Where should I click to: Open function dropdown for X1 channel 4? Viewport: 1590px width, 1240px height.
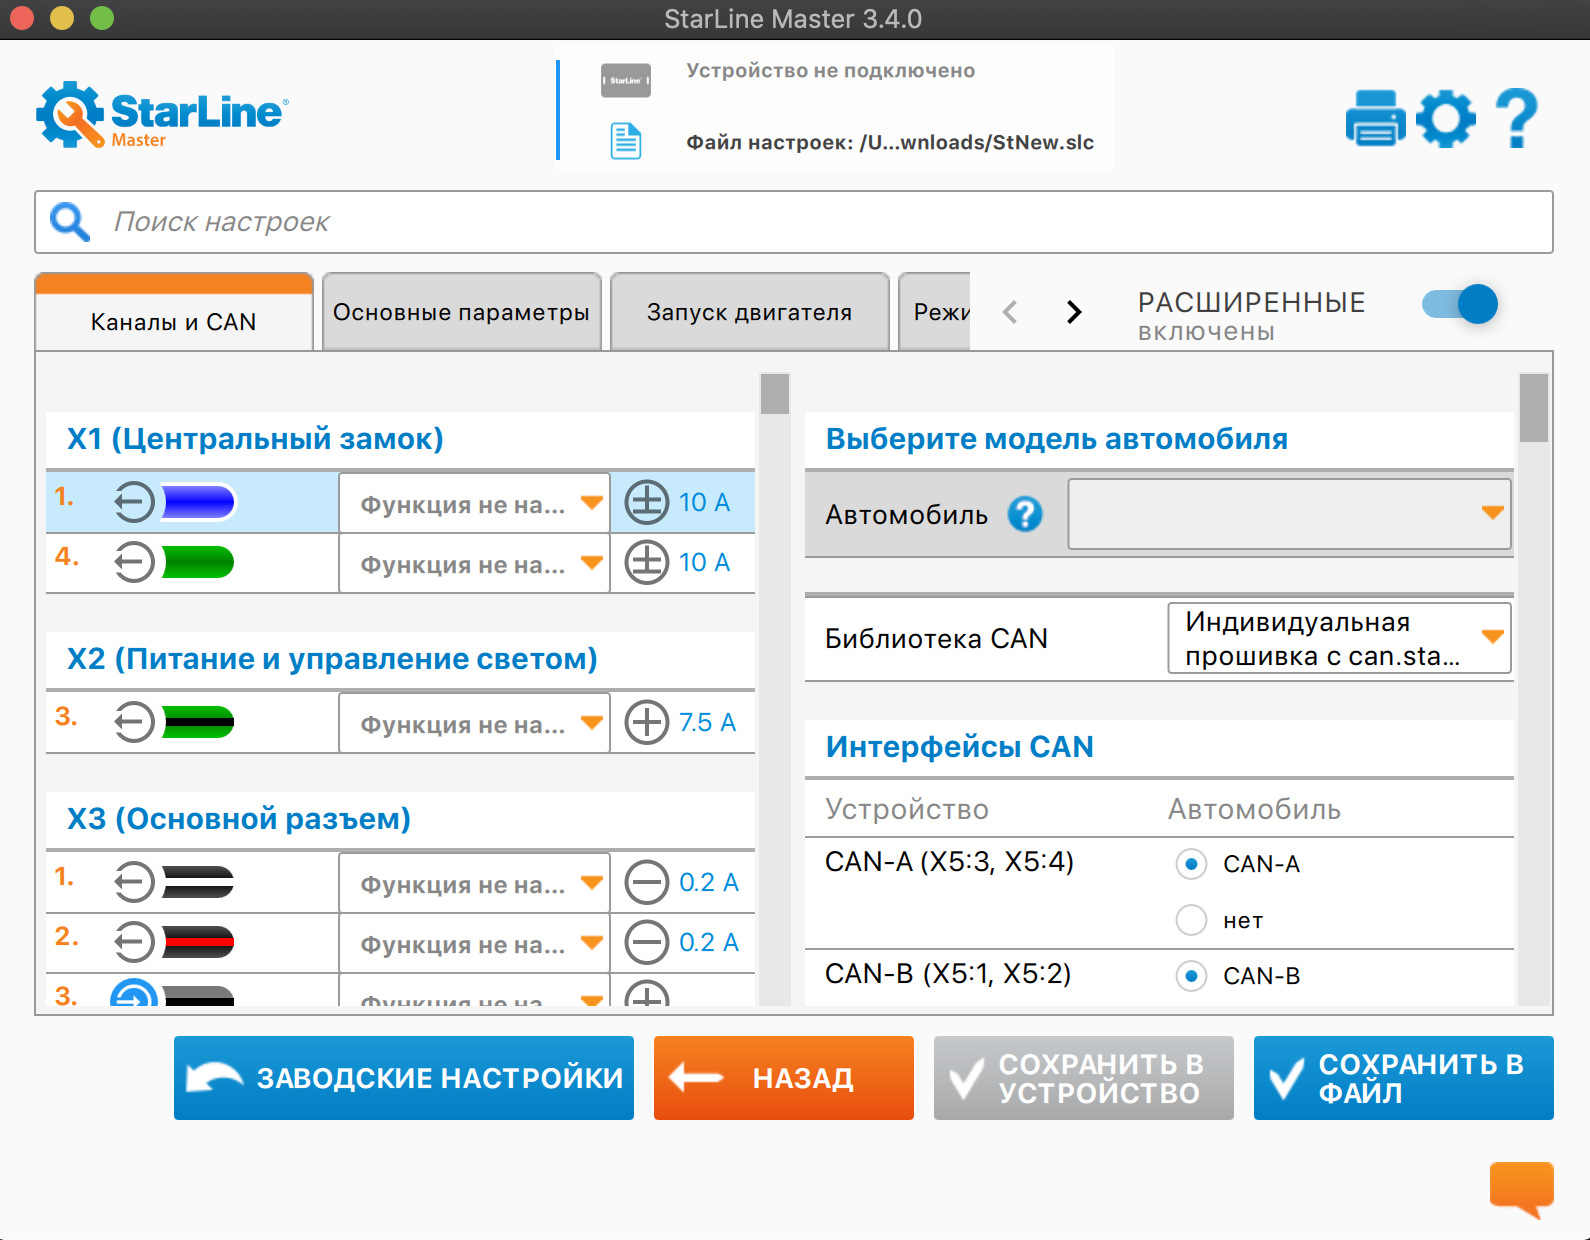point(474,563)
